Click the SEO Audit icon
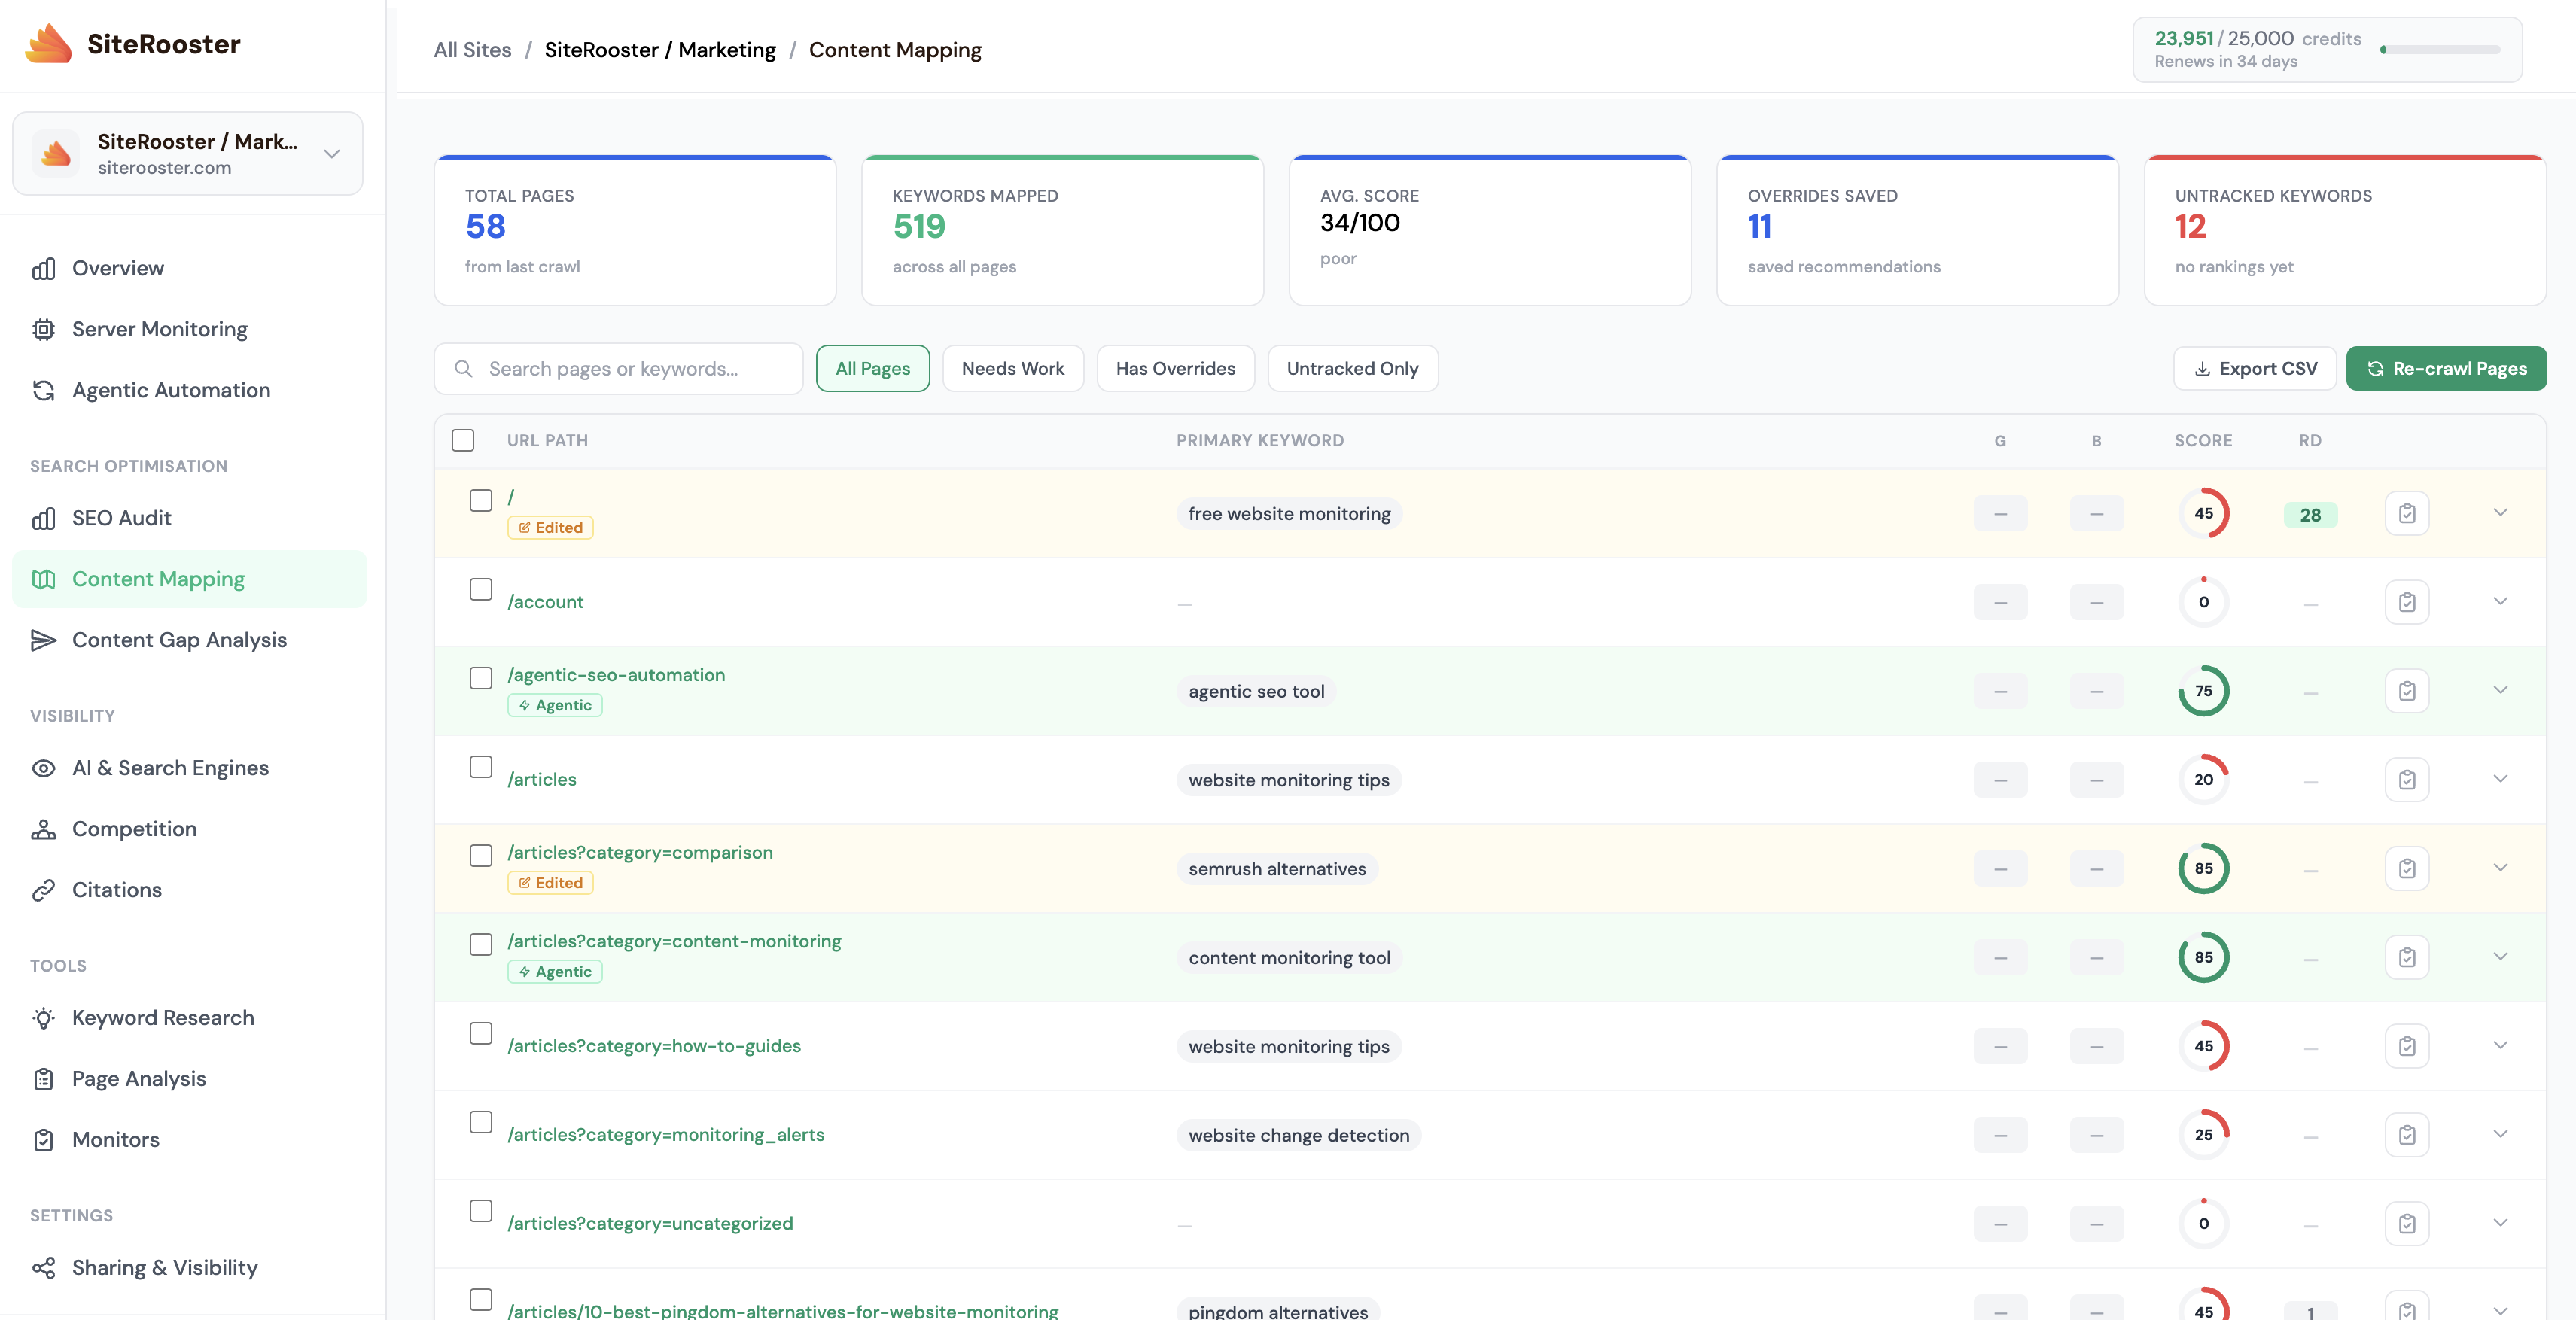 44,518
